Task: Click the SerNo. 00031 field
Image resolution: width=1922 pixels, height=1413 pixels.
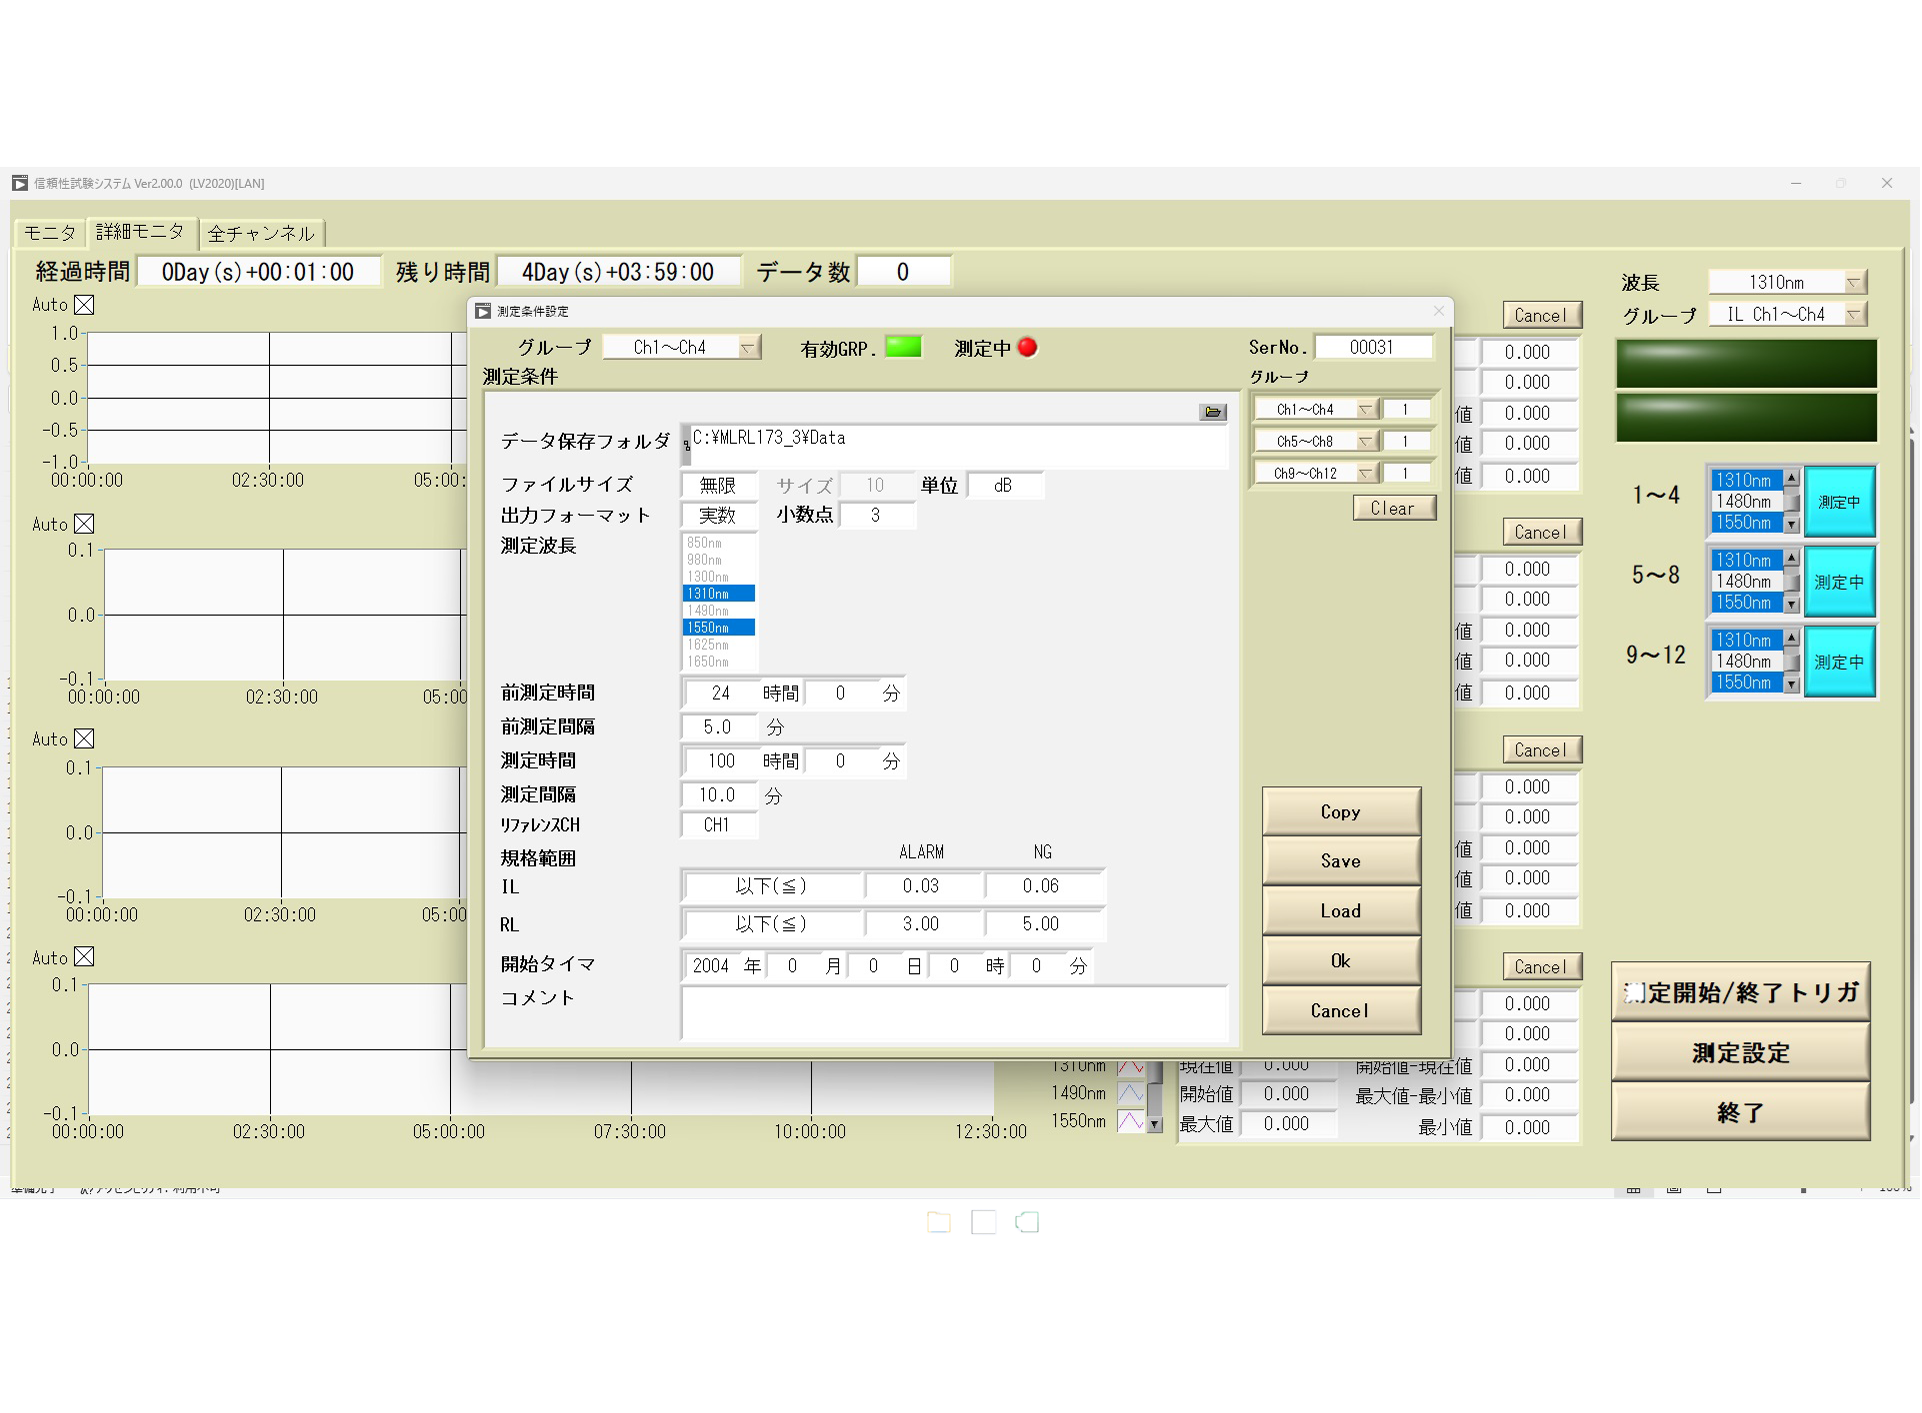Action: click(1372, 347)
